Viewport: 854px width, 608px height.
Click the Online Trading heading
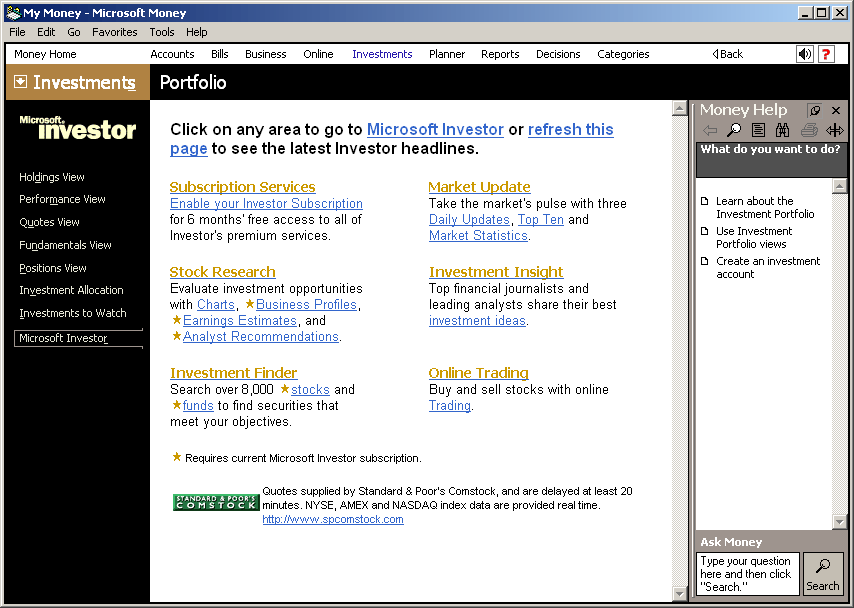coord(479,373)
